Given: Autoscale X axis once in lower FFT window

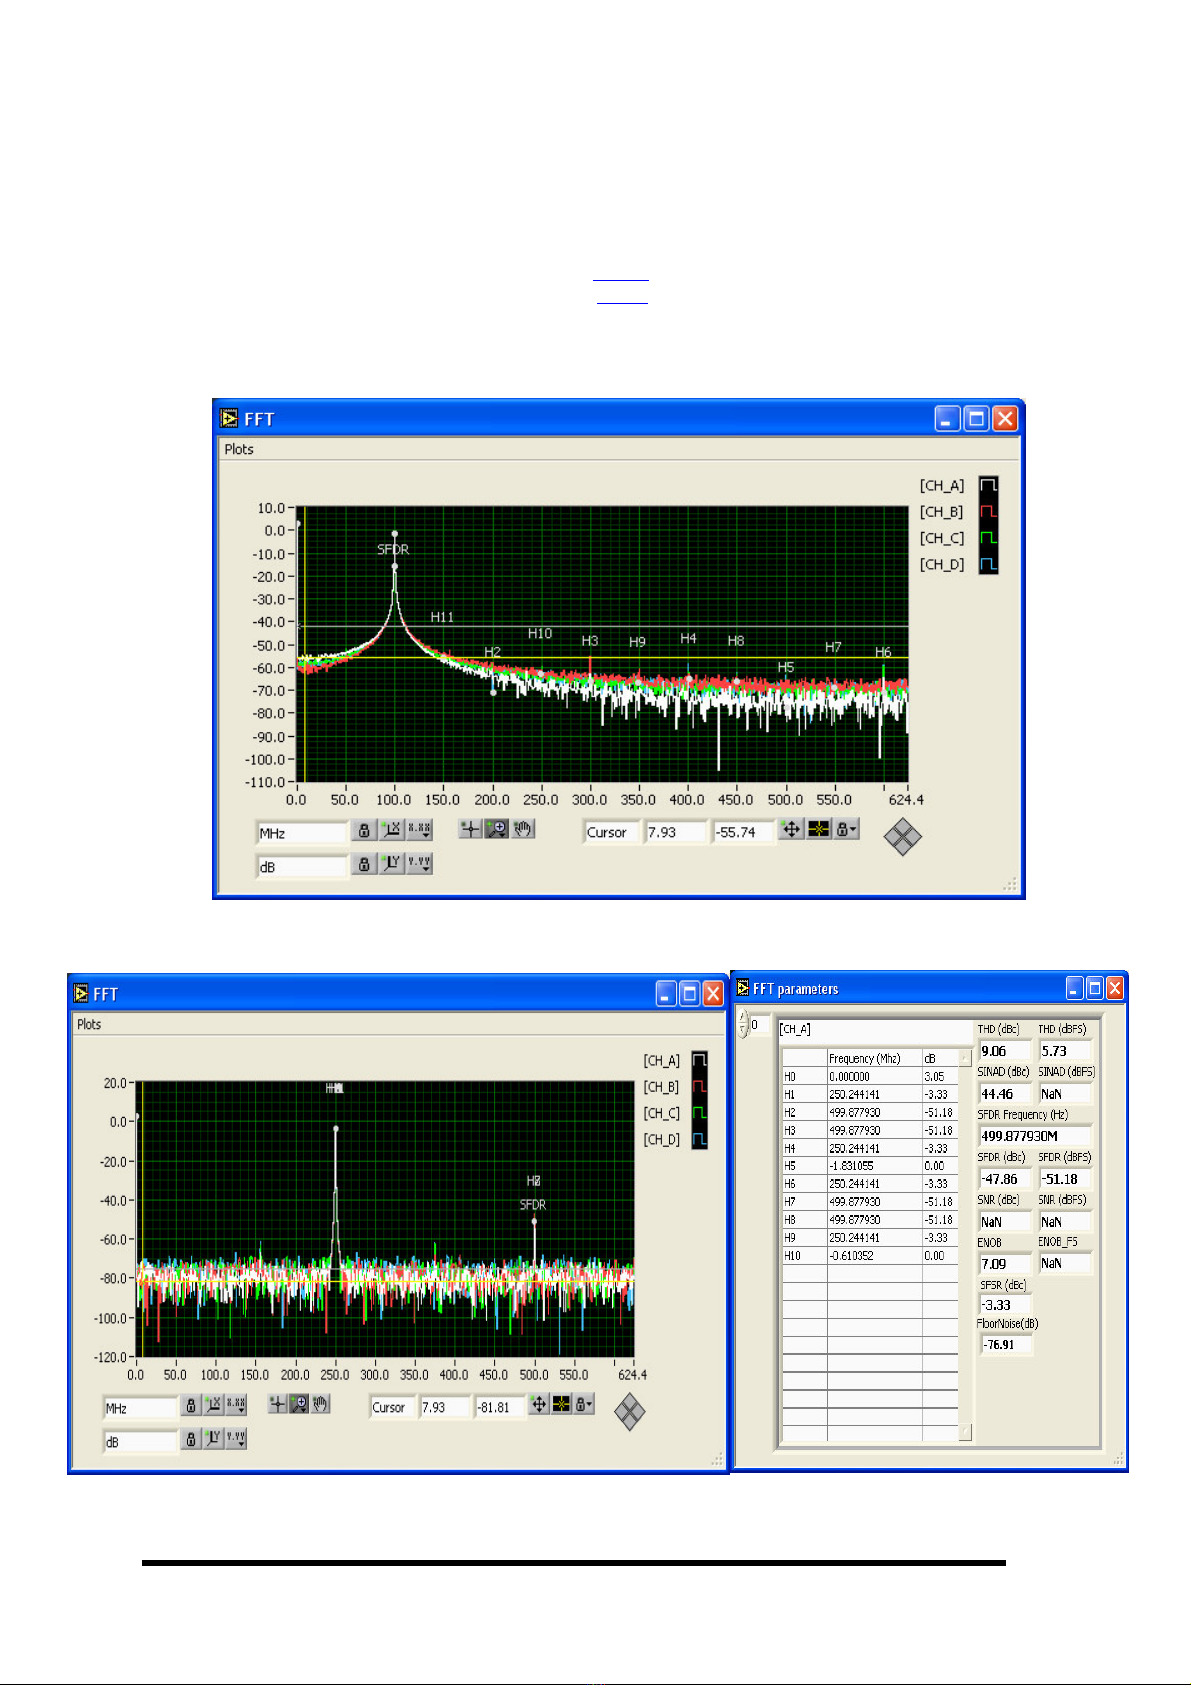Looking at the screenshot, I should pos(213,1406).
